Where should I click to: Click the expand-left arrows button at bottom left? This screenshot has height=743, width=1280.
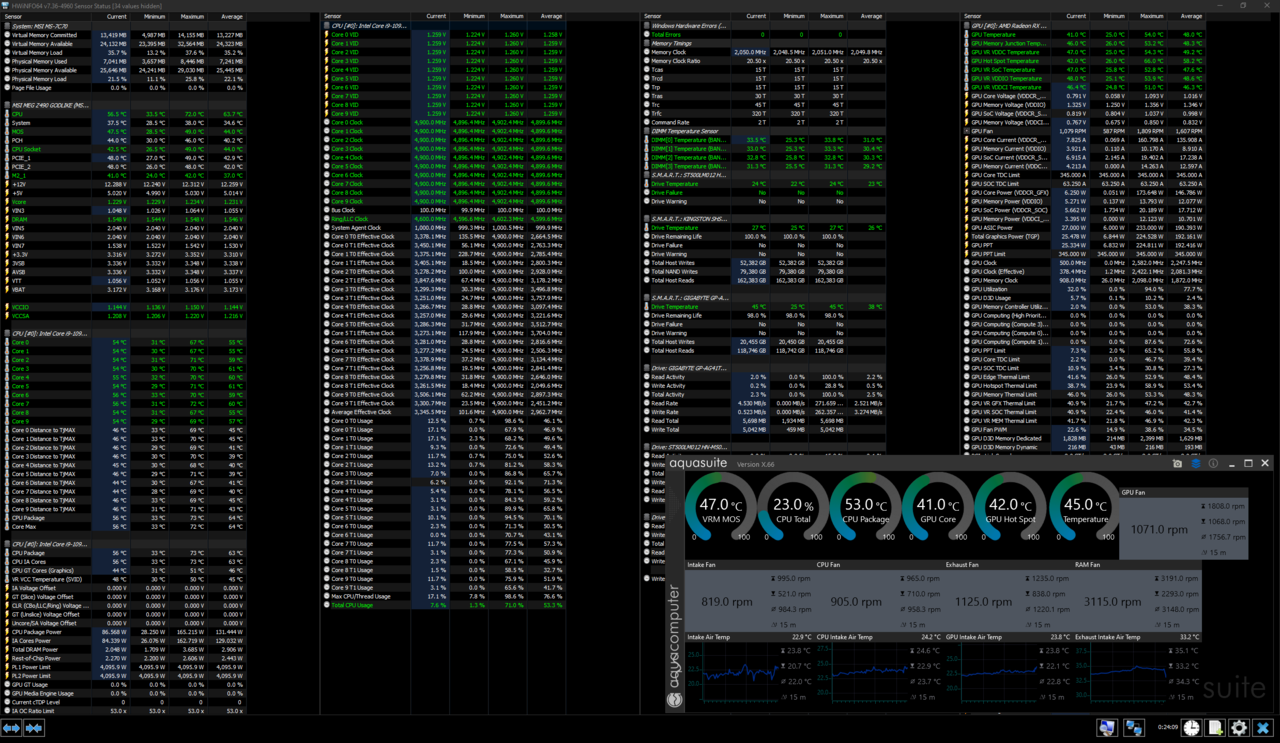click(12, 728)
